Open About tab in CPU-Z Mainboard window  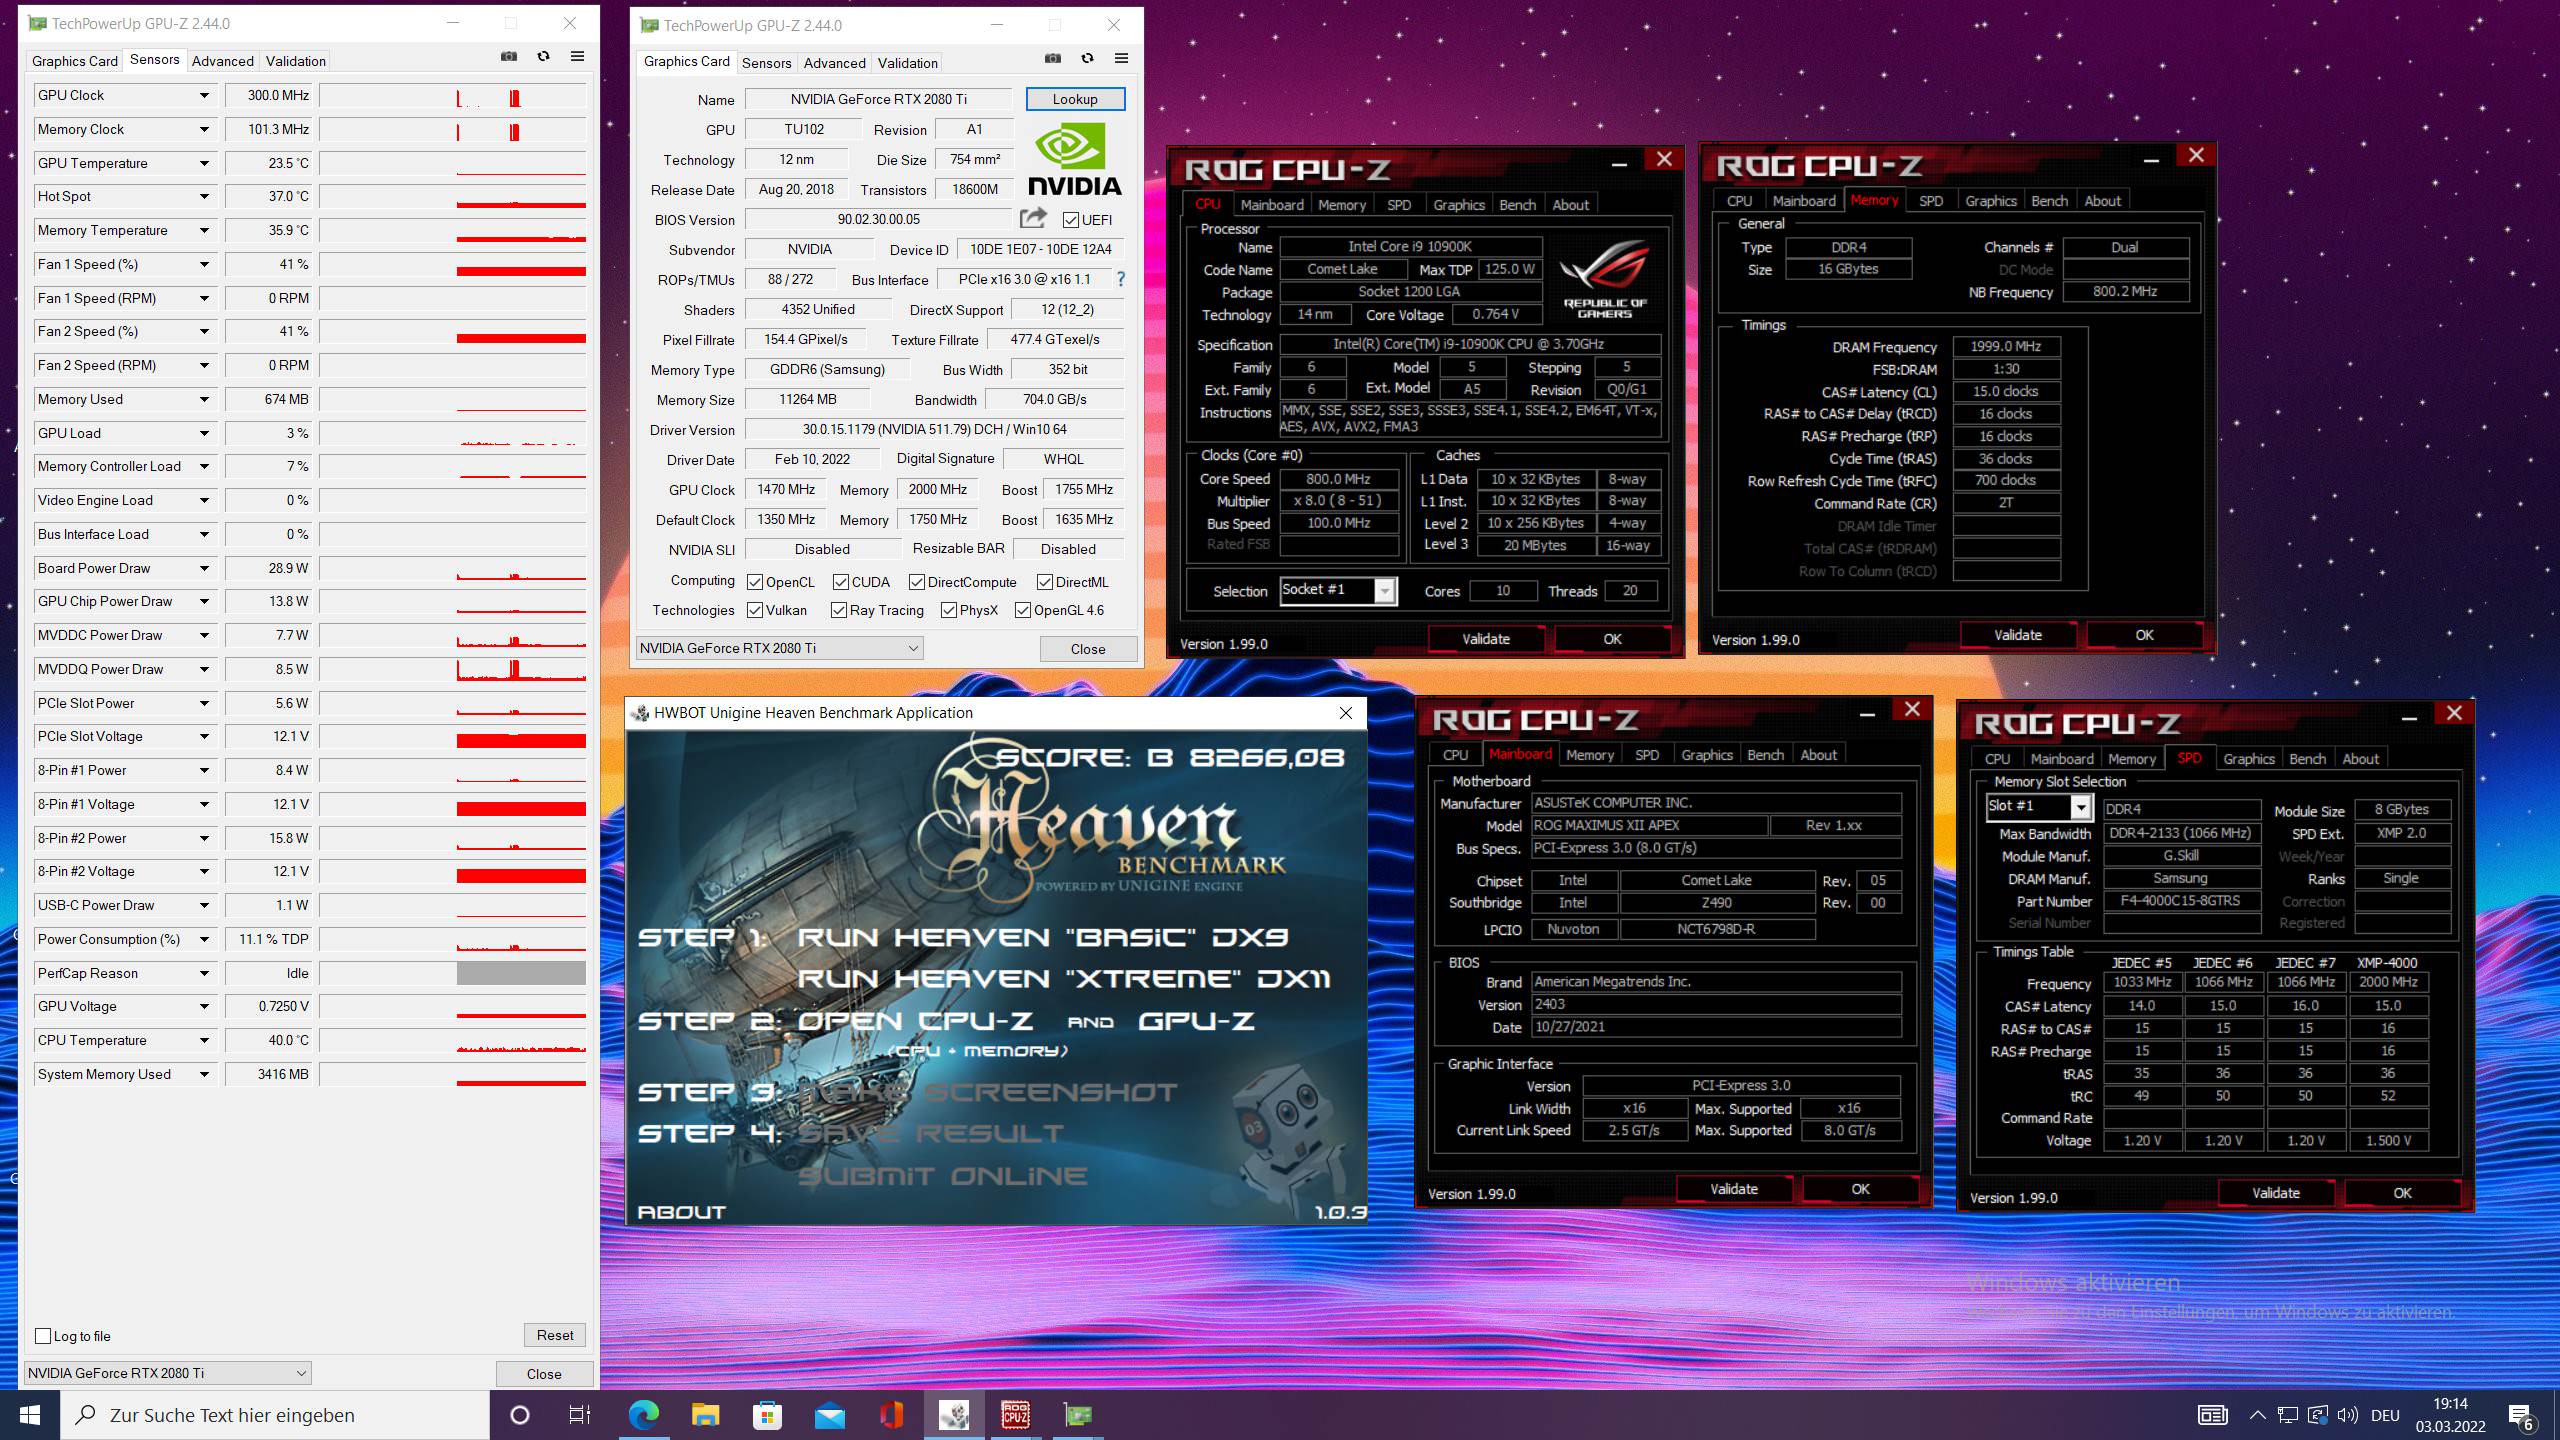coord(1818,755)
